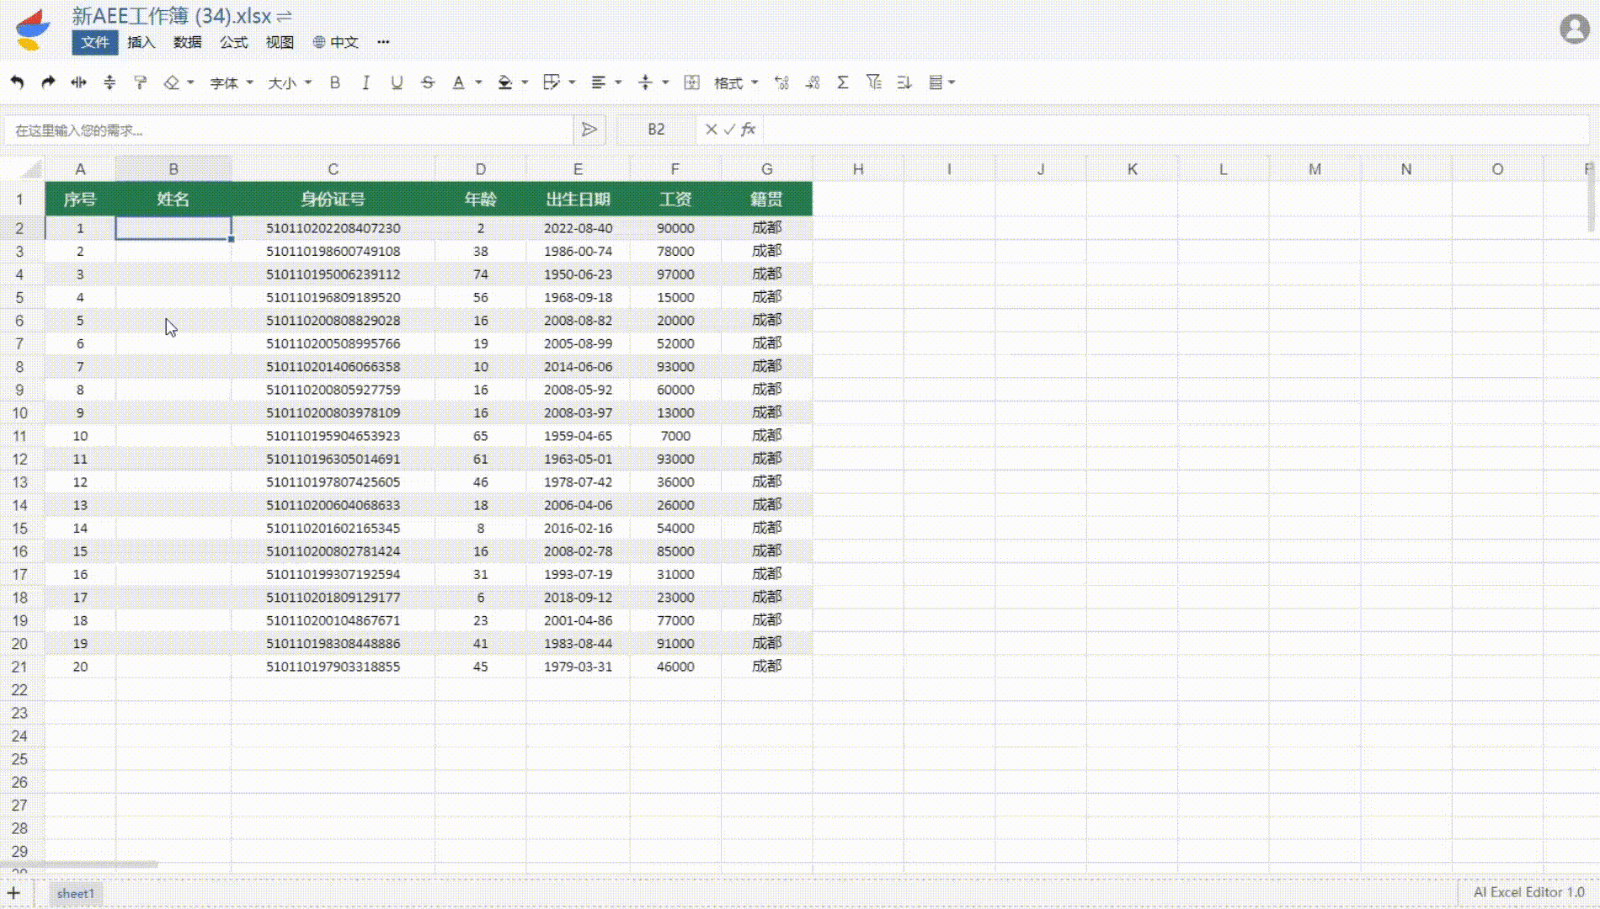The height and width of the screenshot is (909, 1600).
Task: Open the fill color swatch picker
Action: (505, 82)
